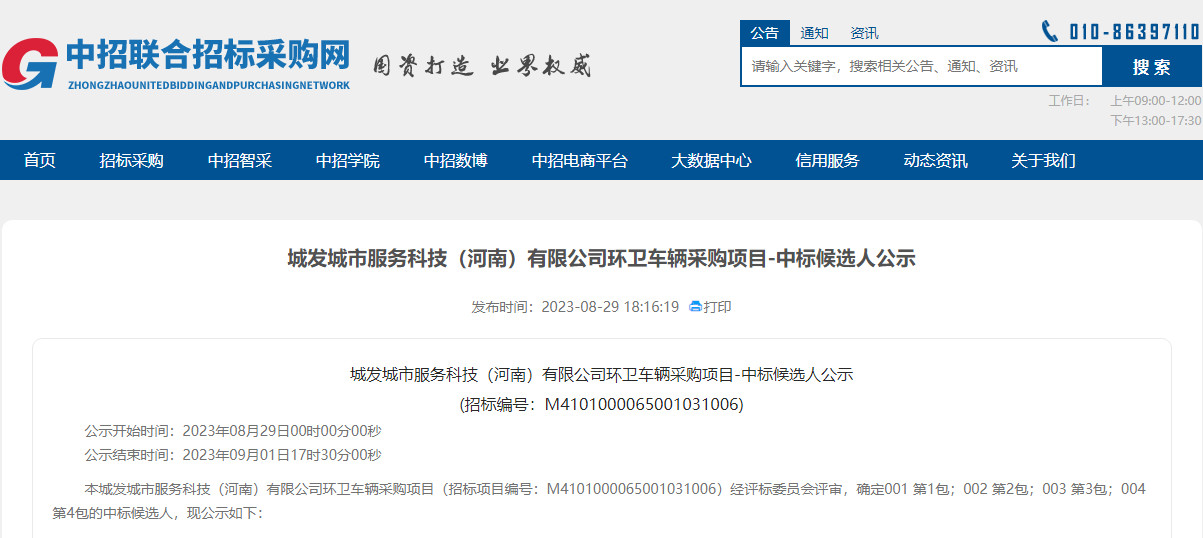Open the 首页 navigation item

coord(40,160)
